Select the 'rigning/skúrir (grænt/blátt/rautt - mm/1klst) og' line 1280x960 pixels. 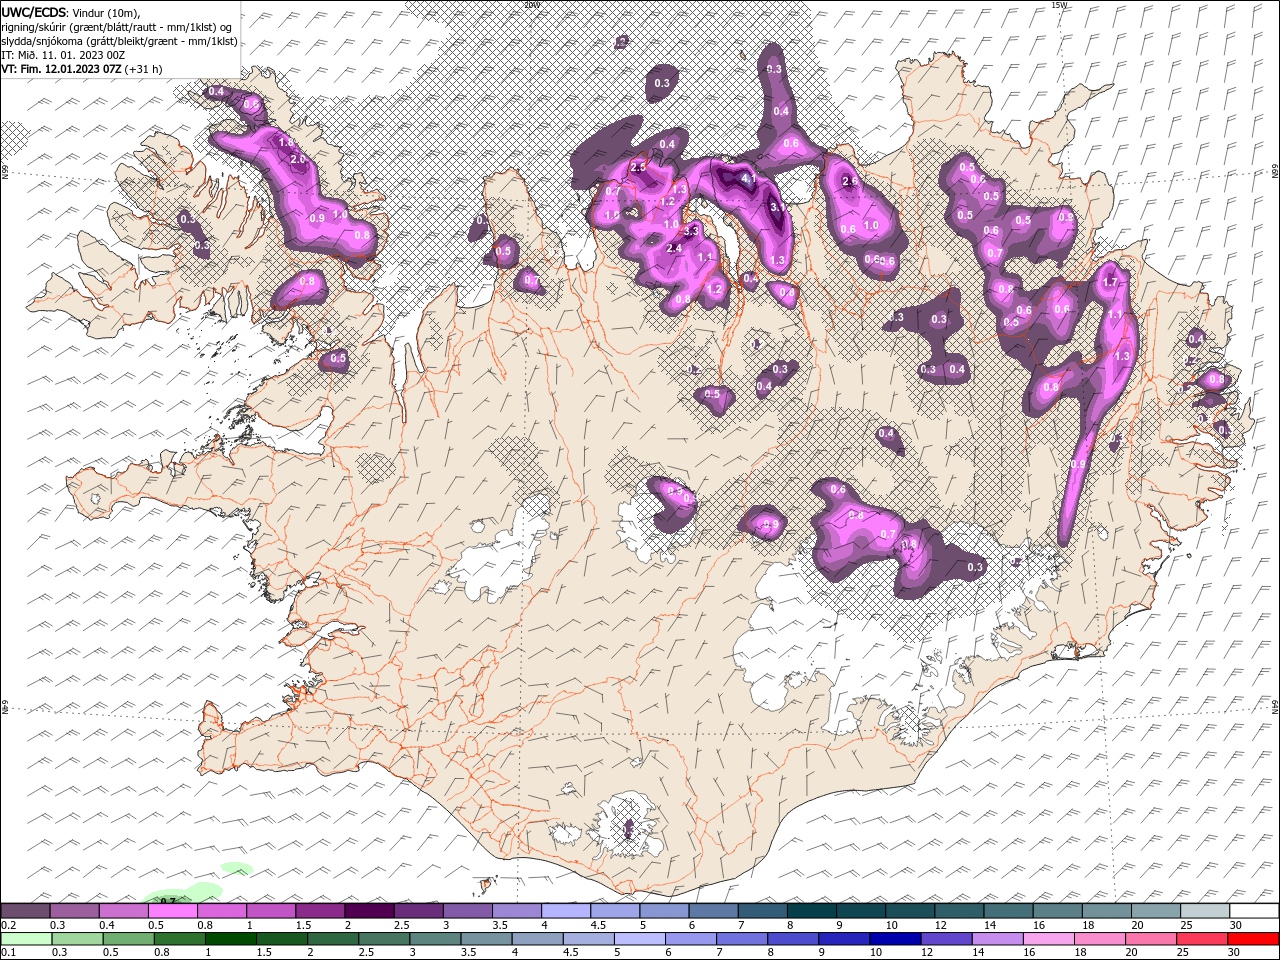[118, 27]
